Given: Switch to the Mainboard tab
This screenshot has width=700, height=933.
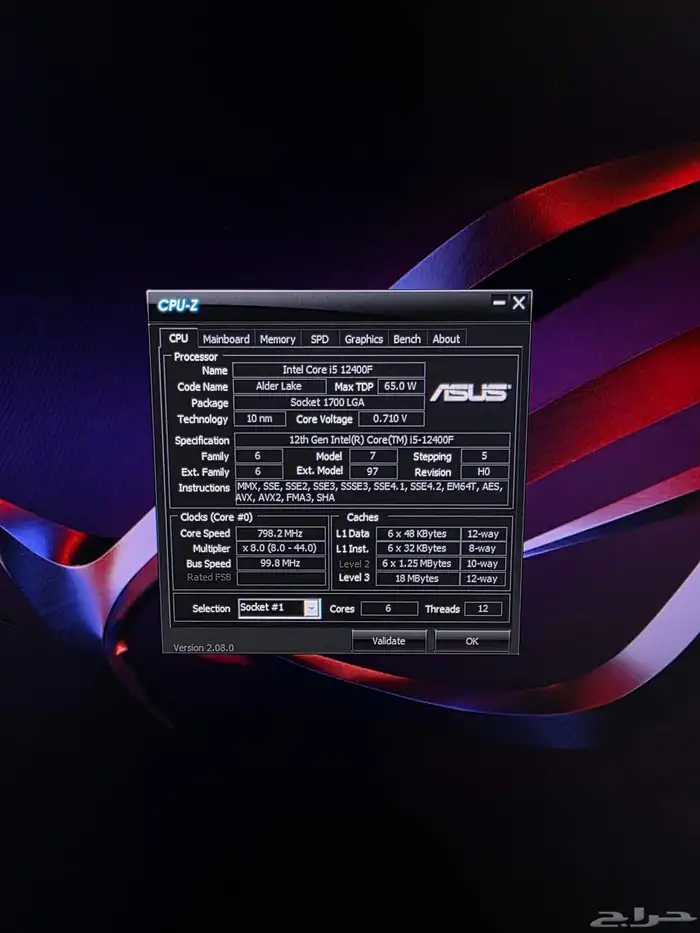Looking at the screenshot, I should [x=226, y=339].
